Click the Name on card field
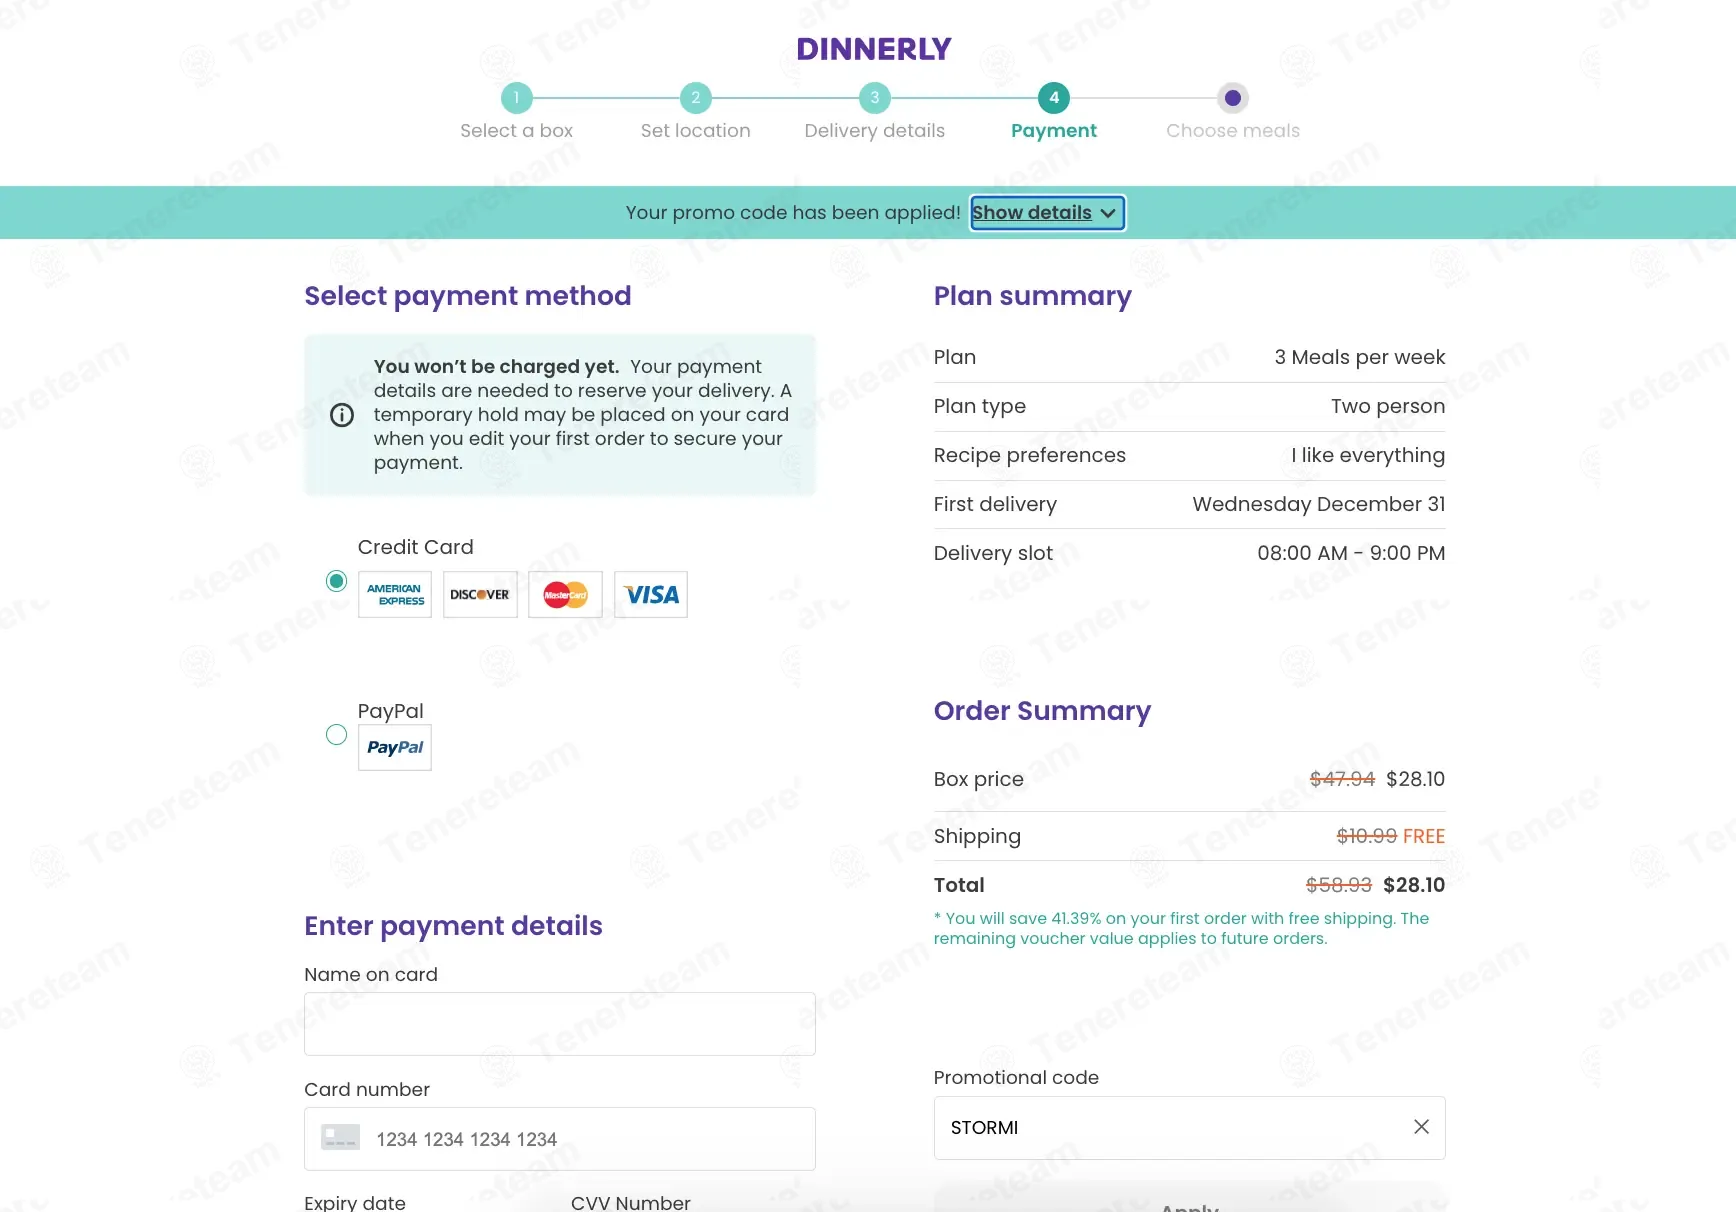This screenshot has height=1212, width=1736. 560,1024
